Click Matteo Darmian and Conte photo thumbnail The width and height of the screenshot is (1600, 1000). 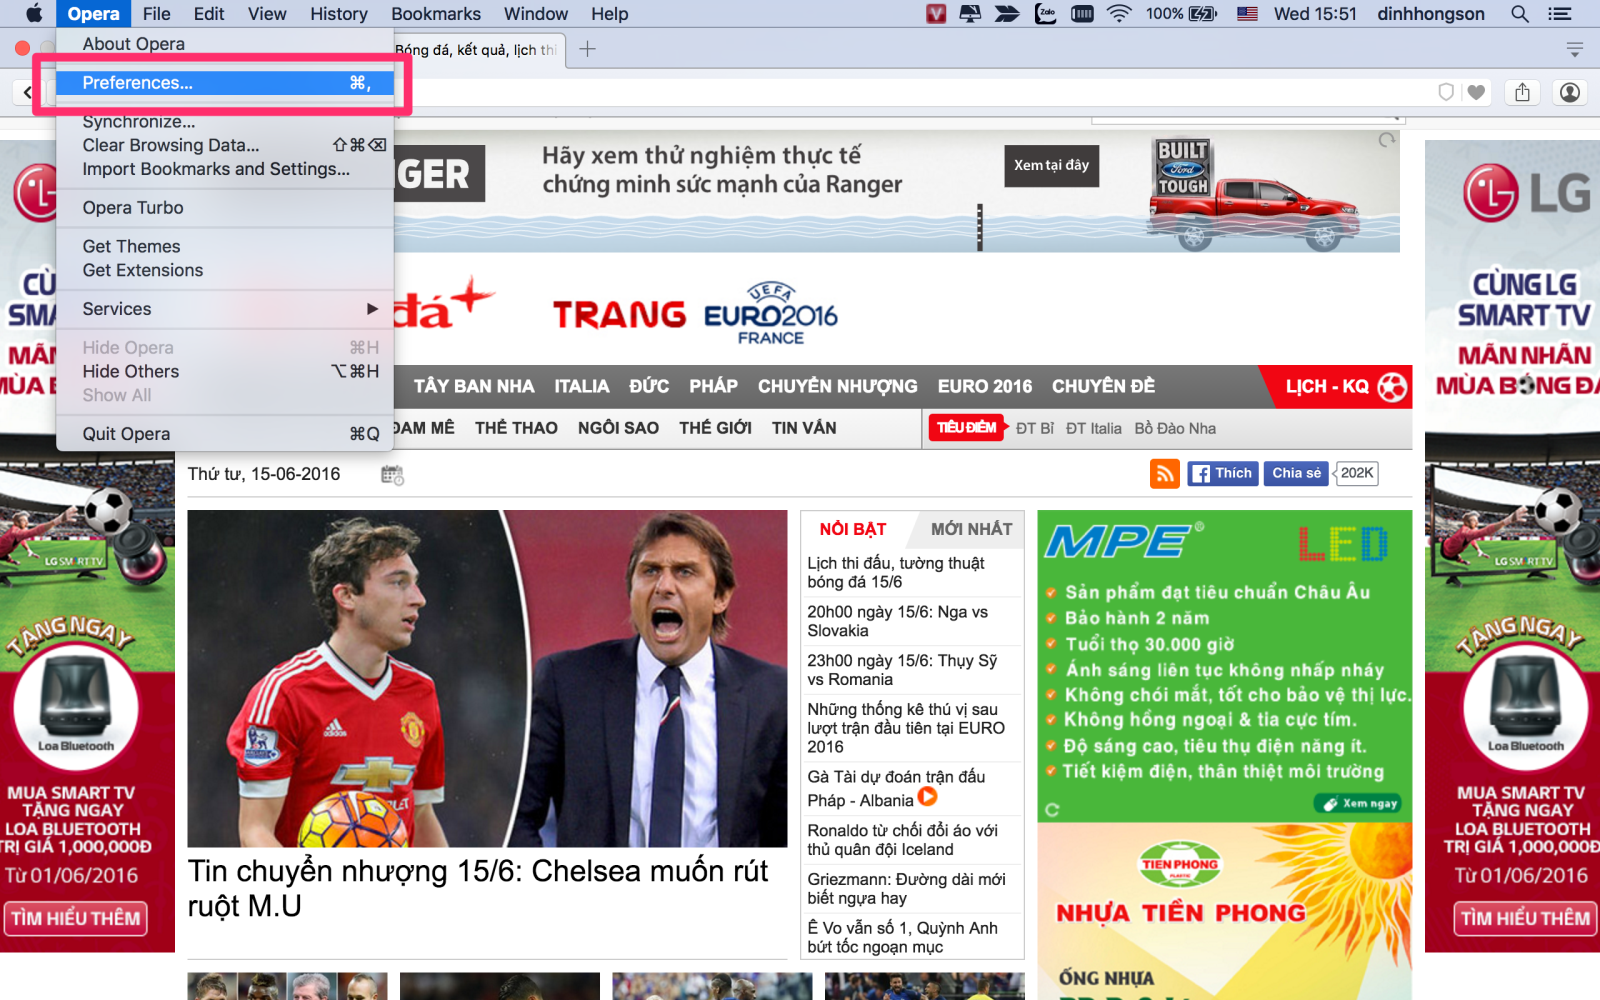coord(487,679)
